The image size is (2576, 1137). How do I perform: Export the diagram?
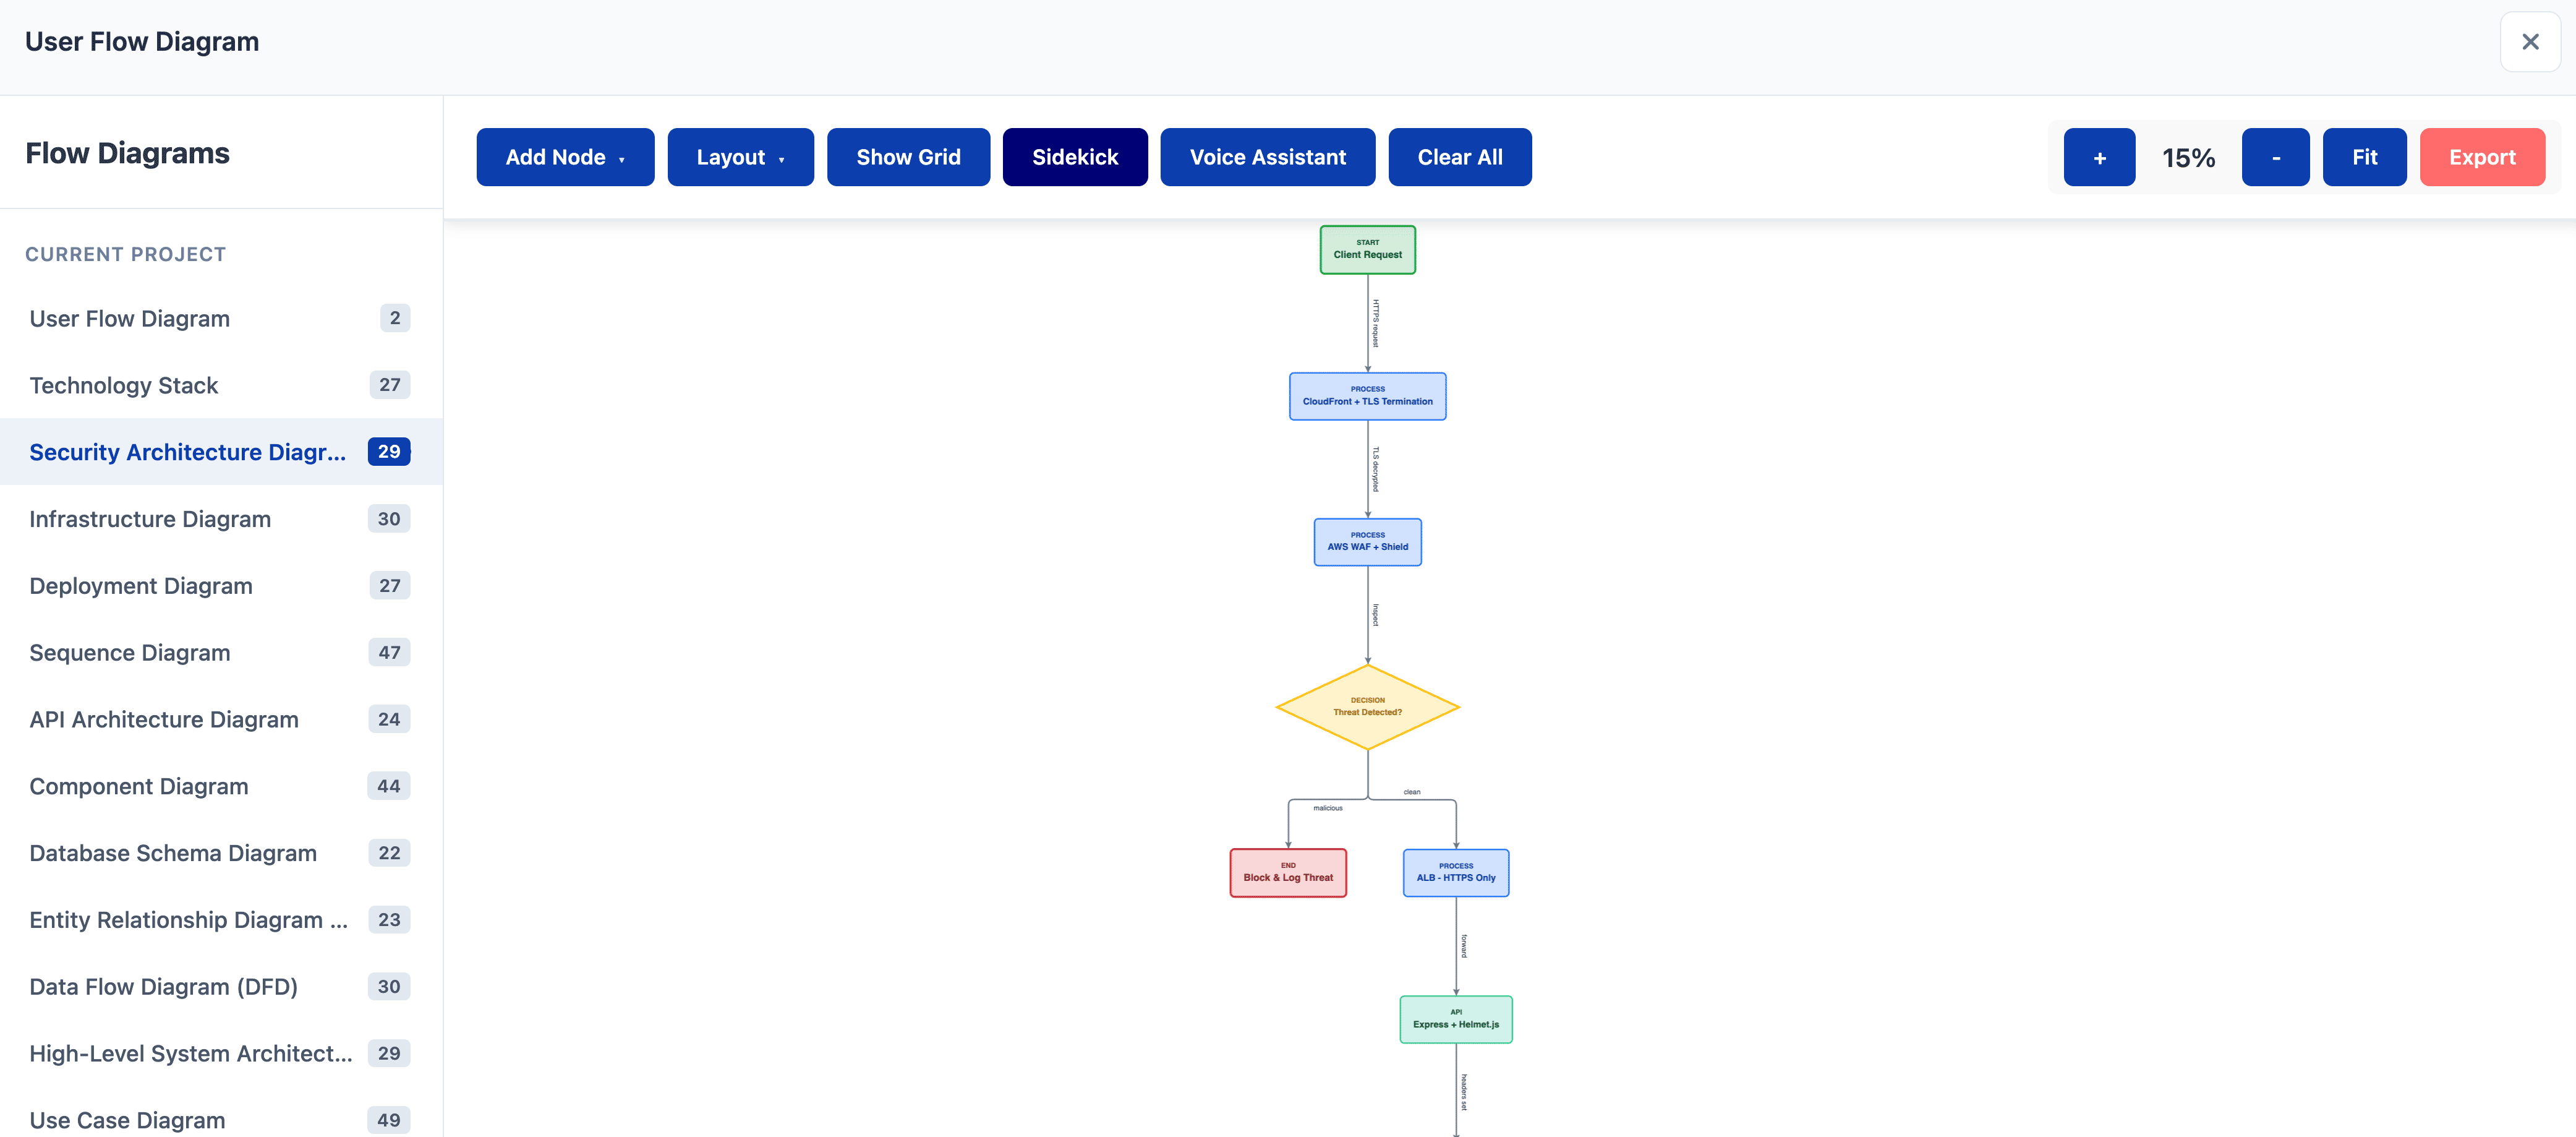tap(2482, 157)
